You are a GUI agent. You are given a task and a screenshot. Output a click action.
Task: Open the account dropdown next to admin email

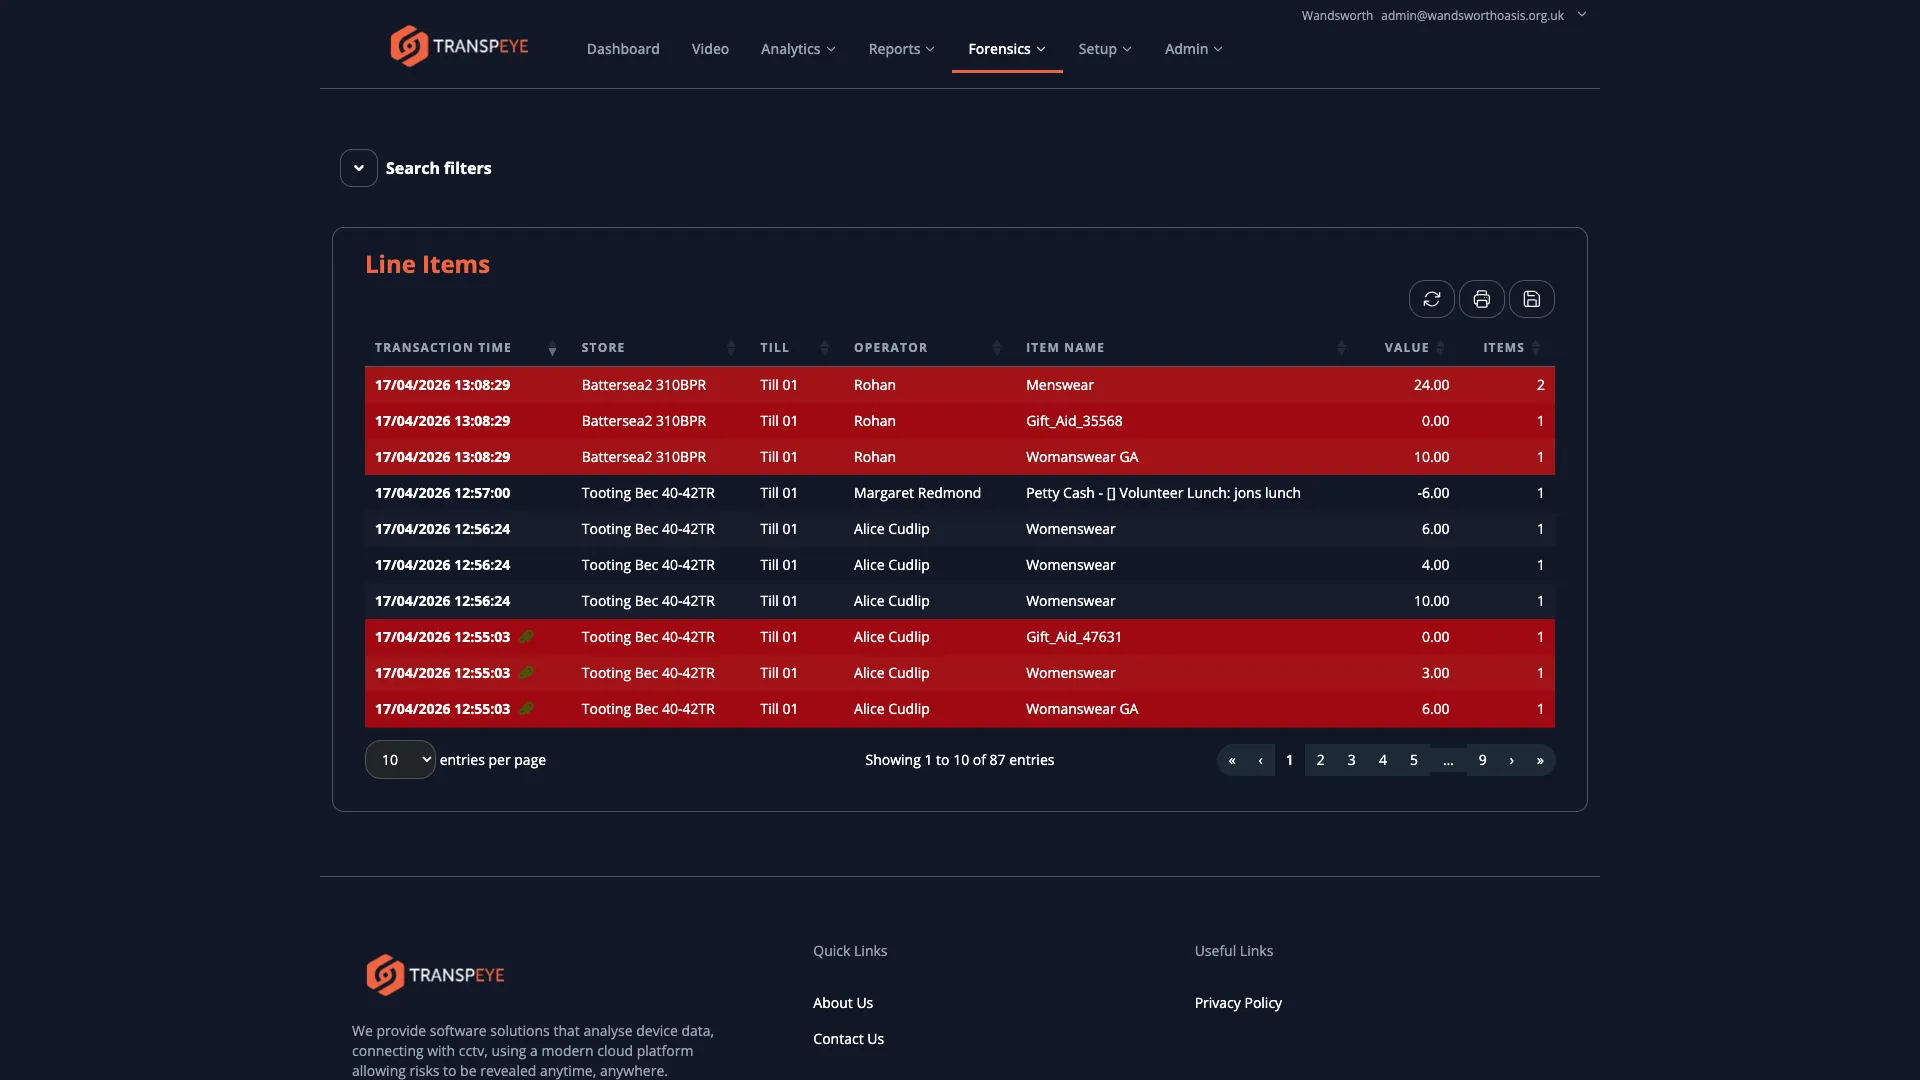pos(1582,15)
